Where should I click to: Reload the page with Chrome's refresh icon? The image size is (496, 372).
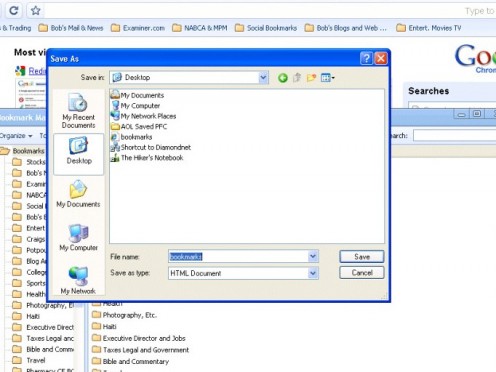[x=14, y=11]
